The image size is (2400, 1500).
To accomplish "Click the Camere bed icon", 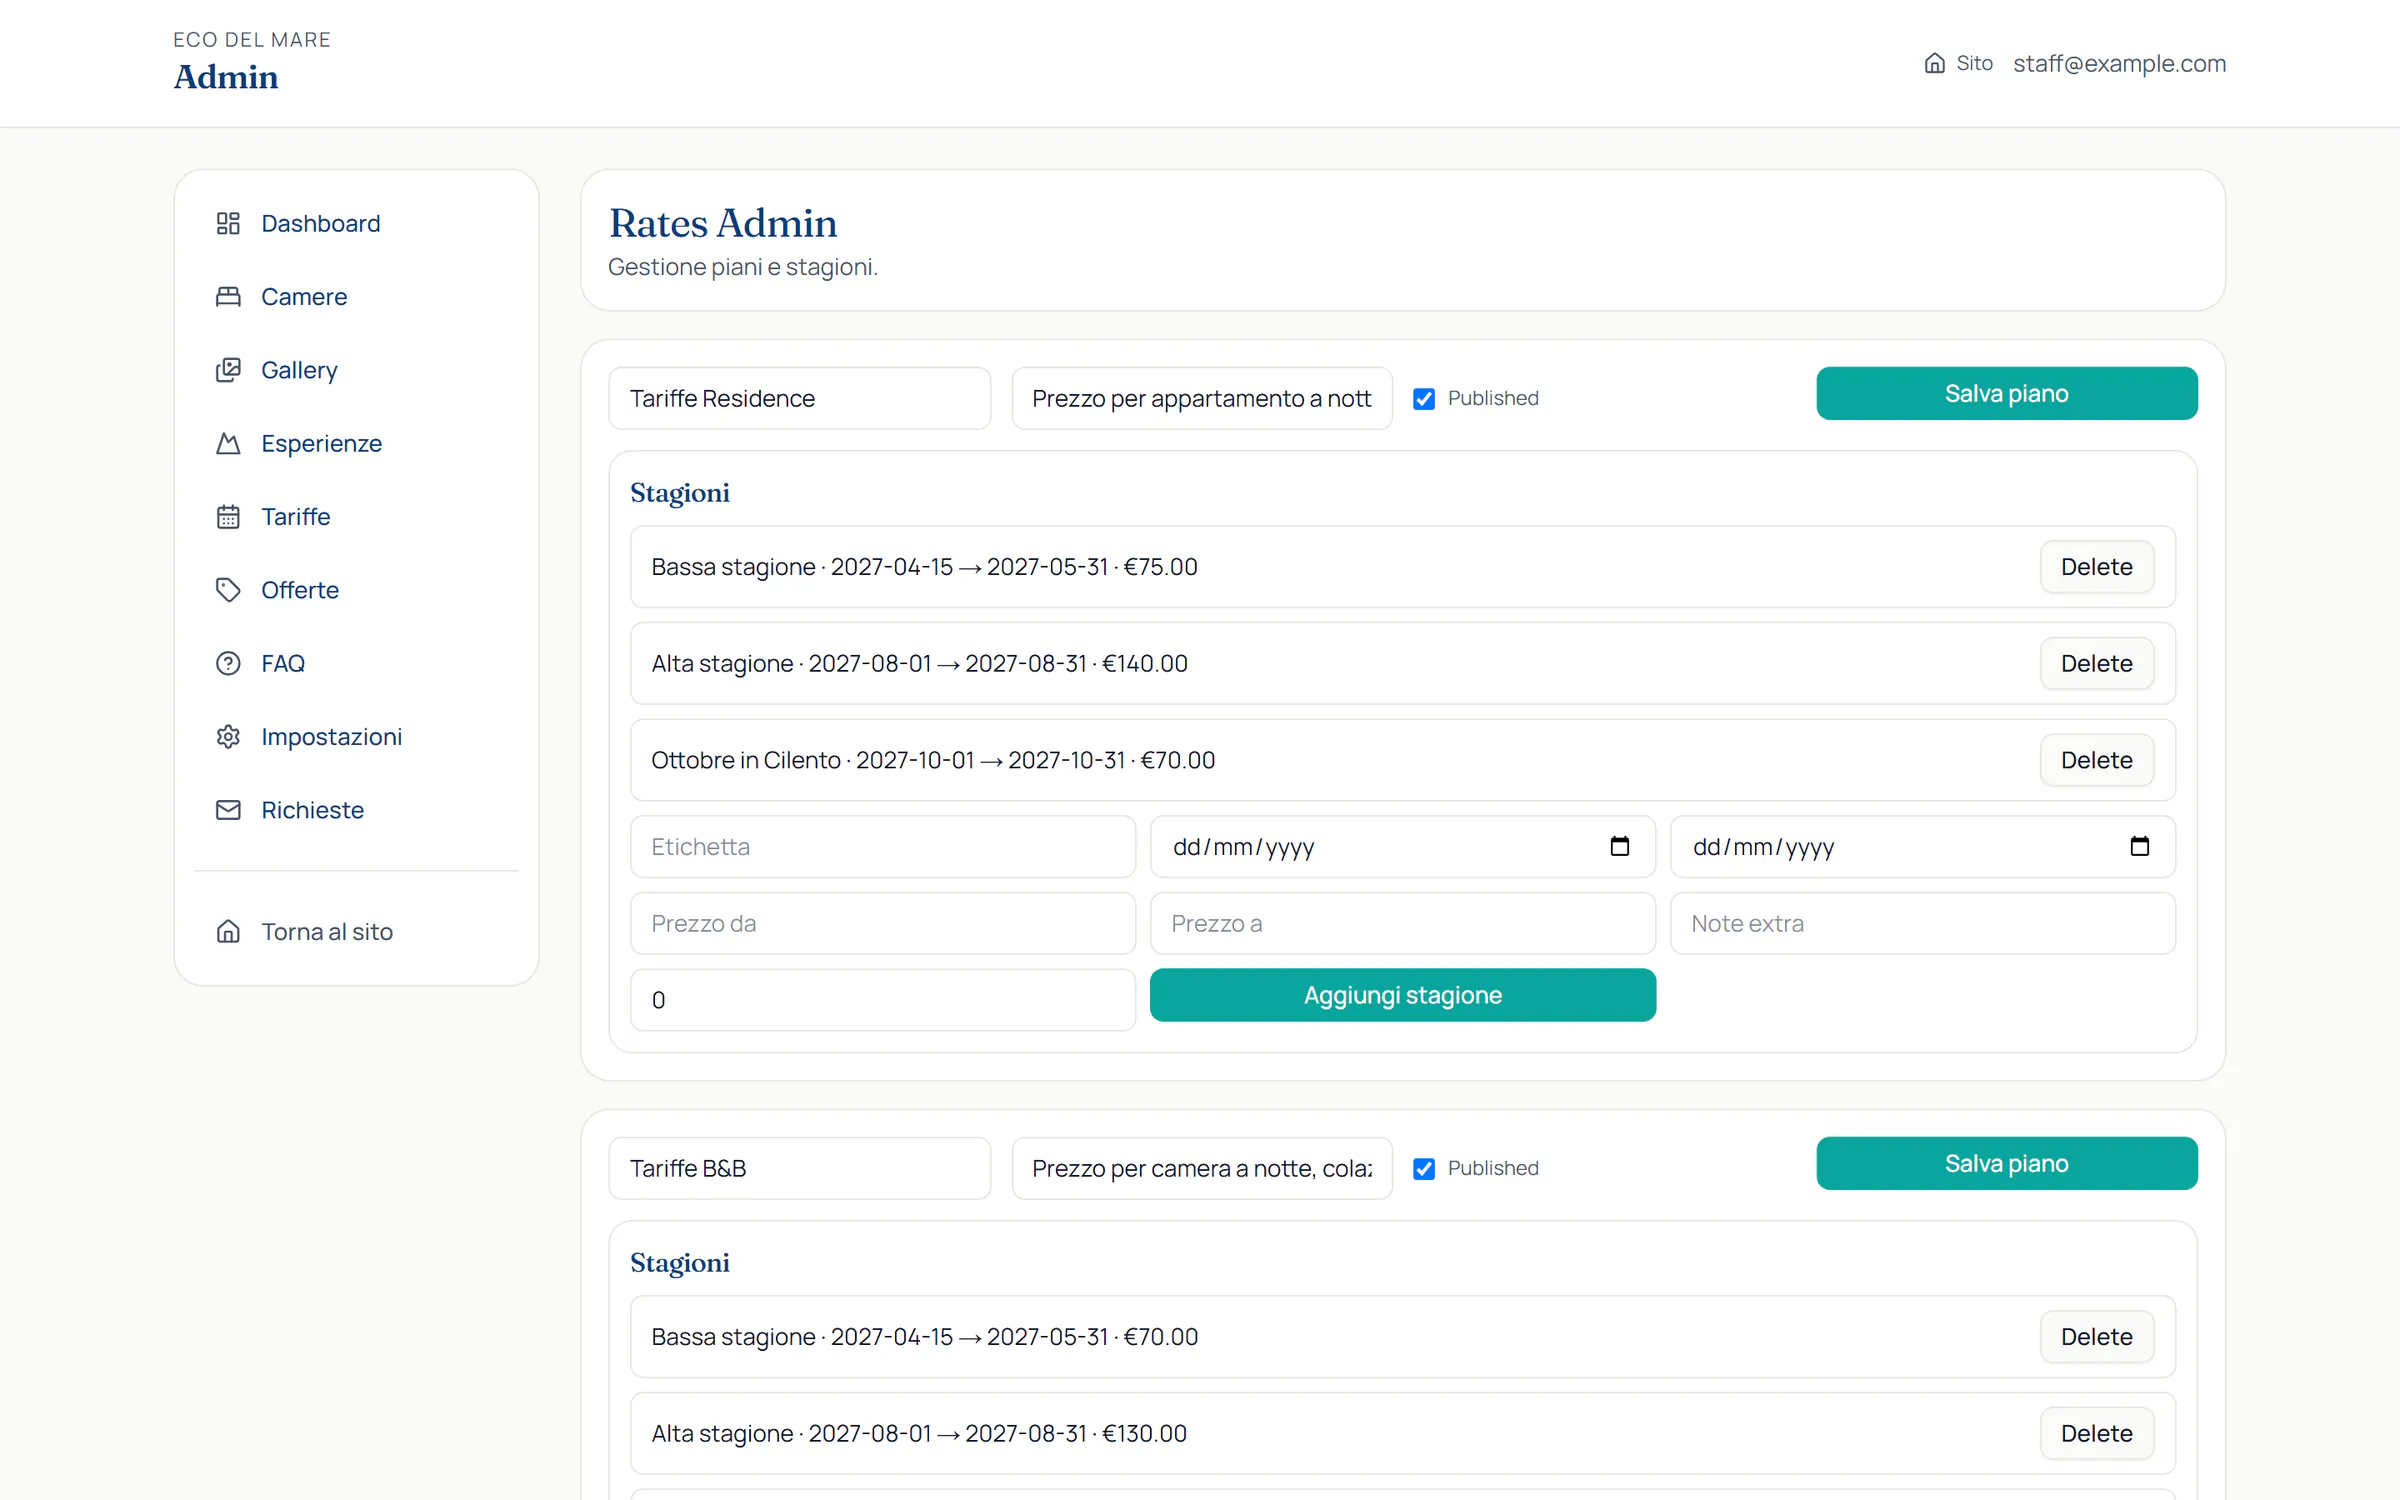I will click(x=228, y=296).
